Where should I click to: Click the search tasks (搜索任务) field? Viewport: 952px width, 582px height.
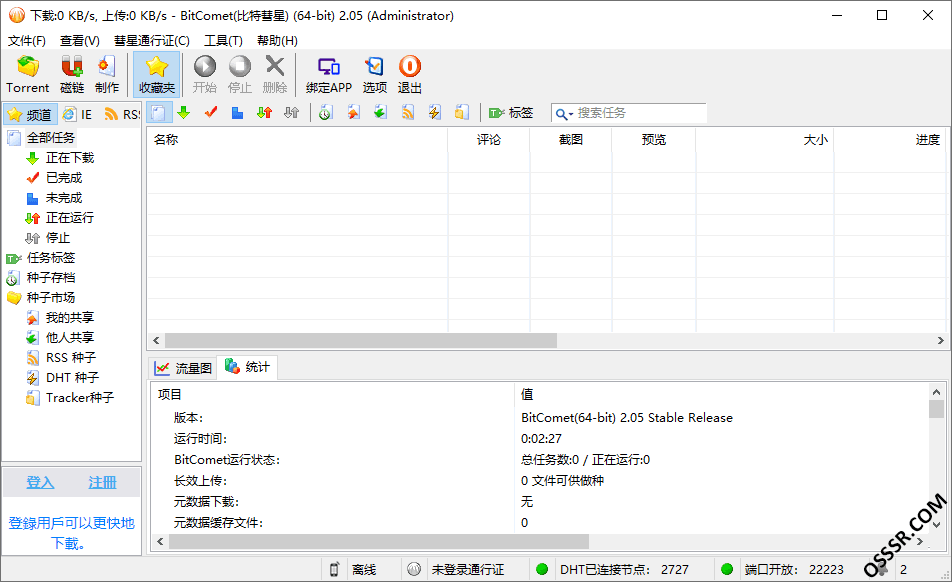[x=641, y=113]
